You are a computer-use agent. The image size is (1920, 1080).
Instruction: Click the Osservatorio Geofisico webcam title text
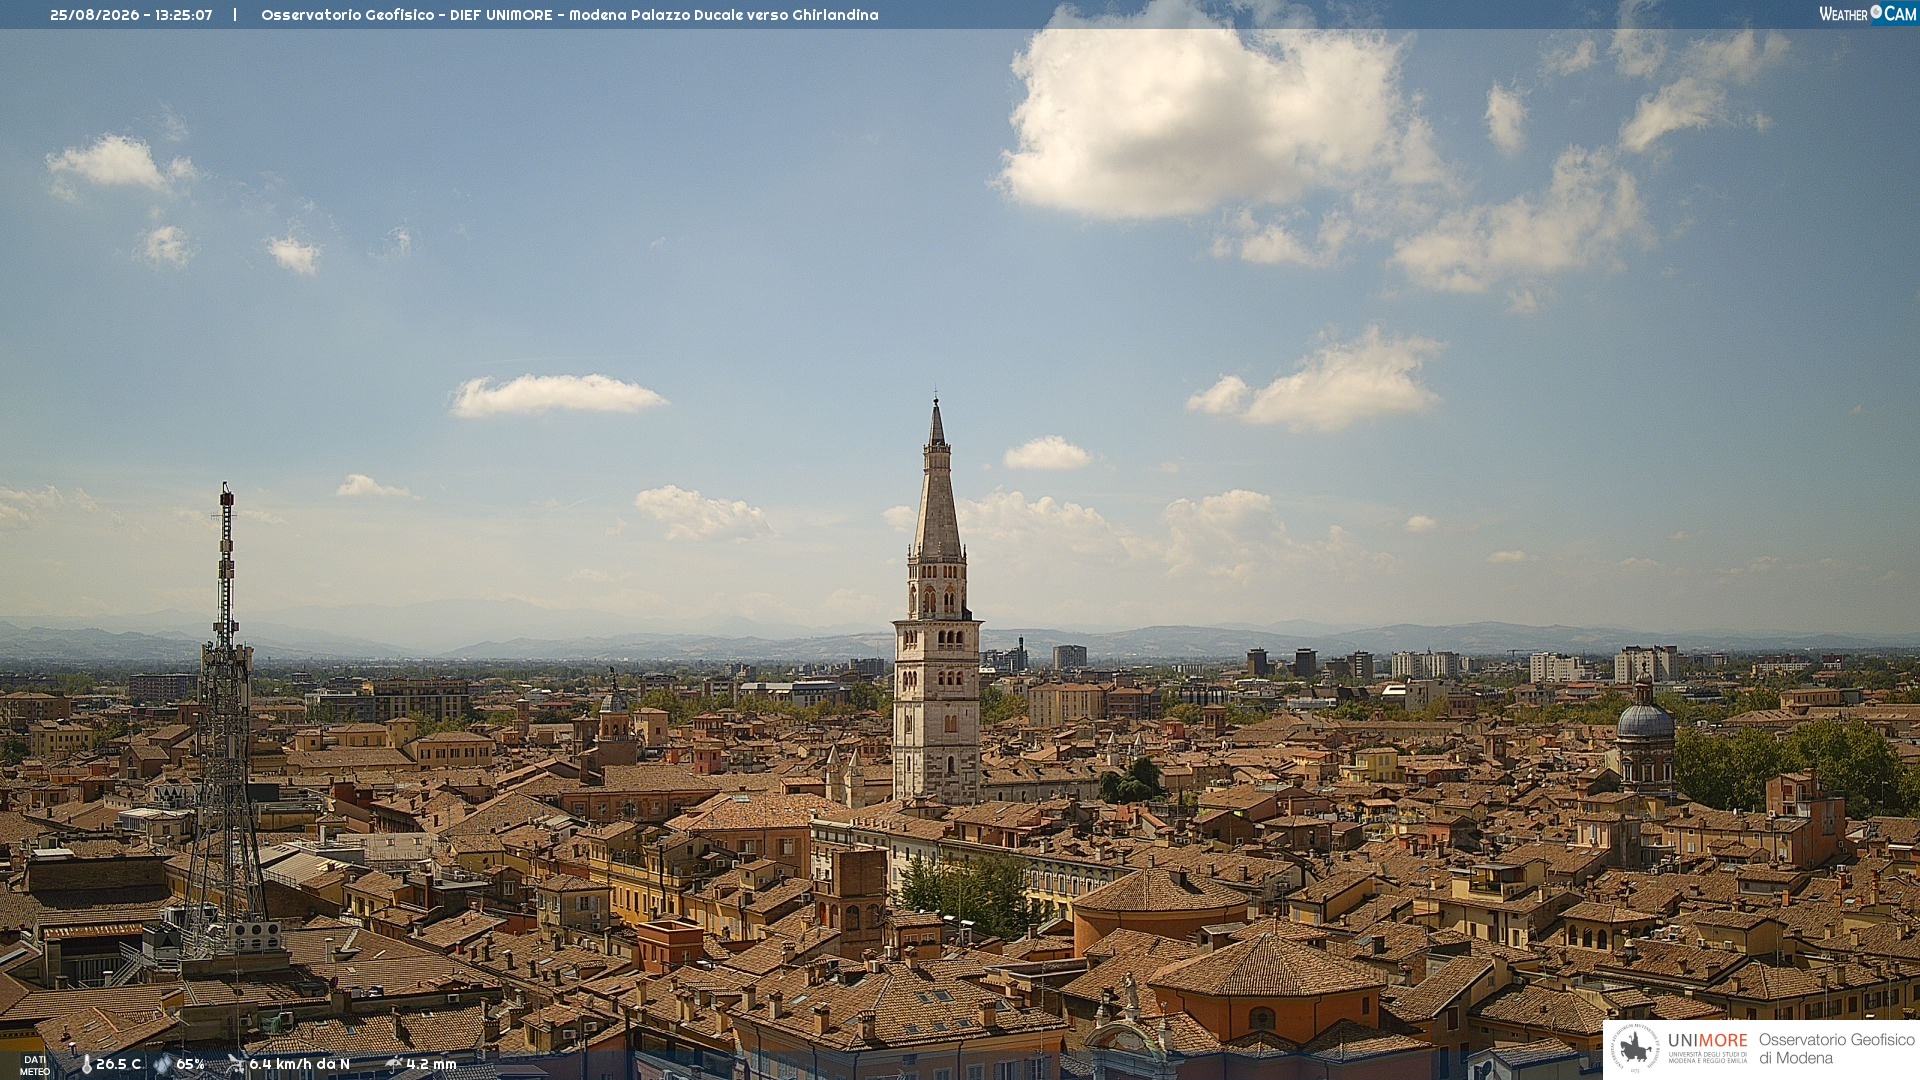pyautogui.click(x=570, y=15)
